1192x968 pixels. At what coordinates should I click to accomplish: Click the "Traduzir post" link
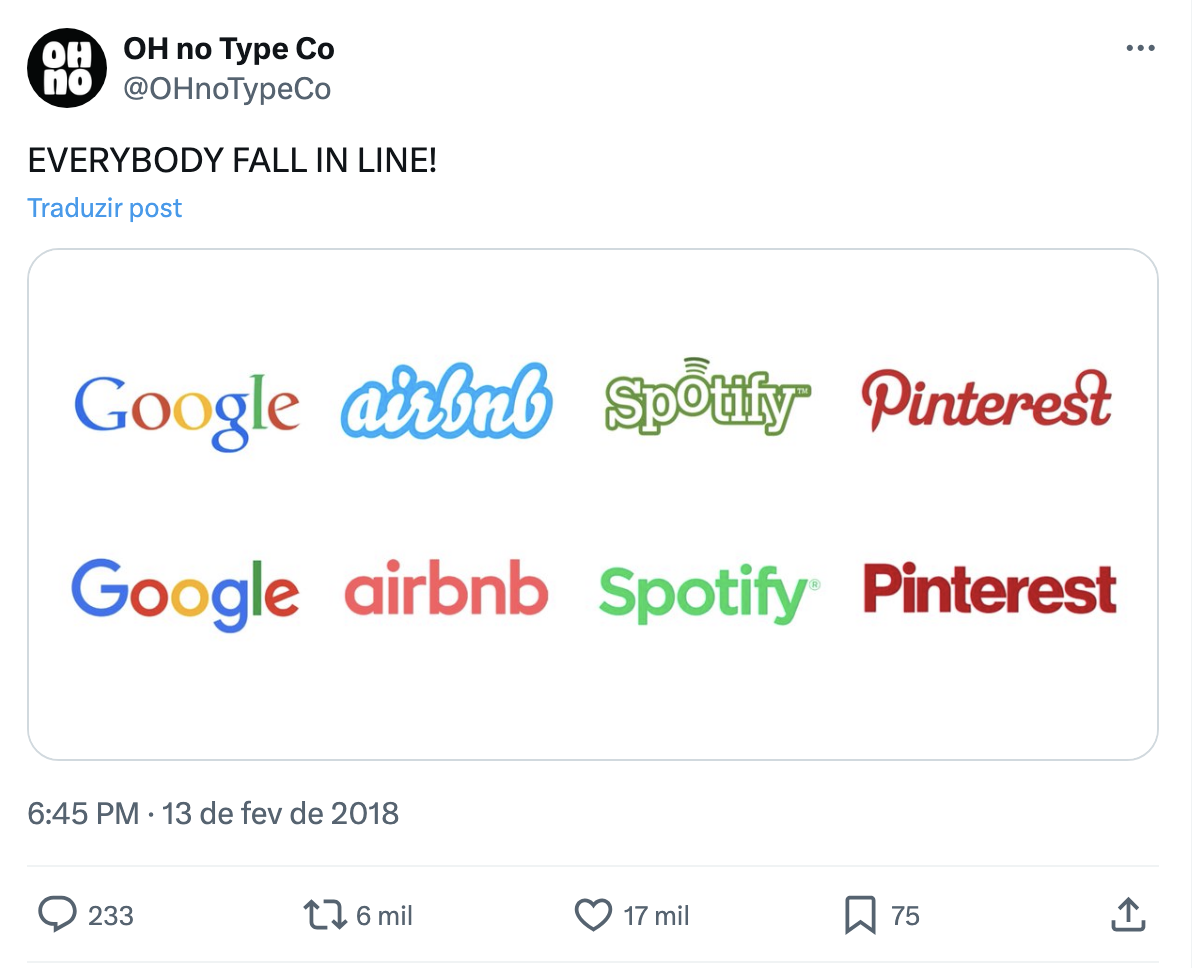[105, 208]
